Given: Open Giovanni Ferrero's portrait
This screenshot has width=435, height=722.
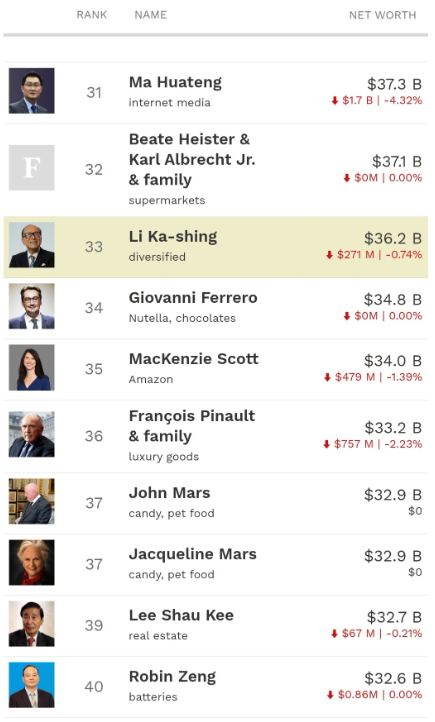Looking at the screenshot, I should [31, 306].
